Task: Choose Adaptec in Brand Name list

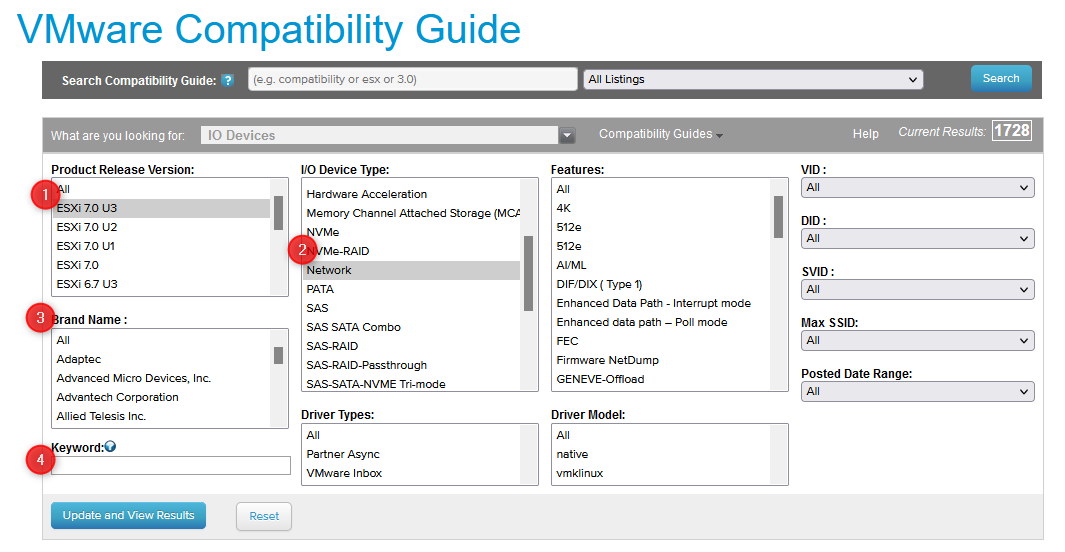Action: point(79,359)
